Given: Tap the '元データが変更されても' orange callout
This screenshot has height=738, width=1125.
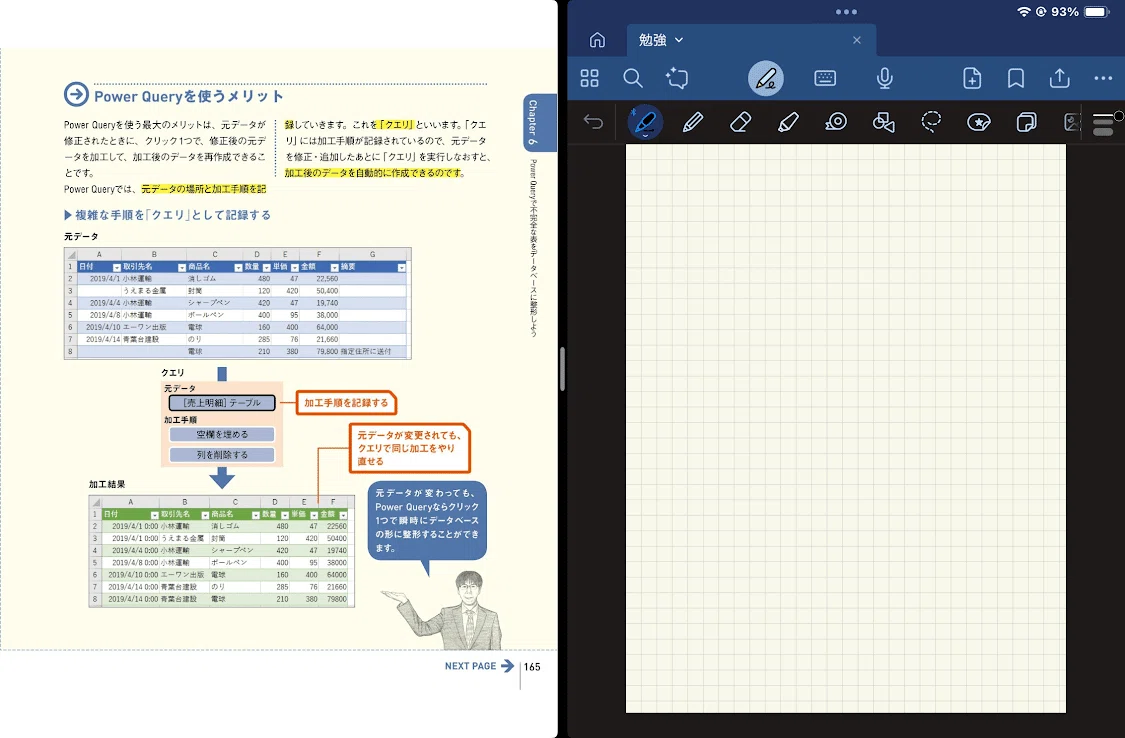Looking at the screenshot, I should click(x=410, y=448).
